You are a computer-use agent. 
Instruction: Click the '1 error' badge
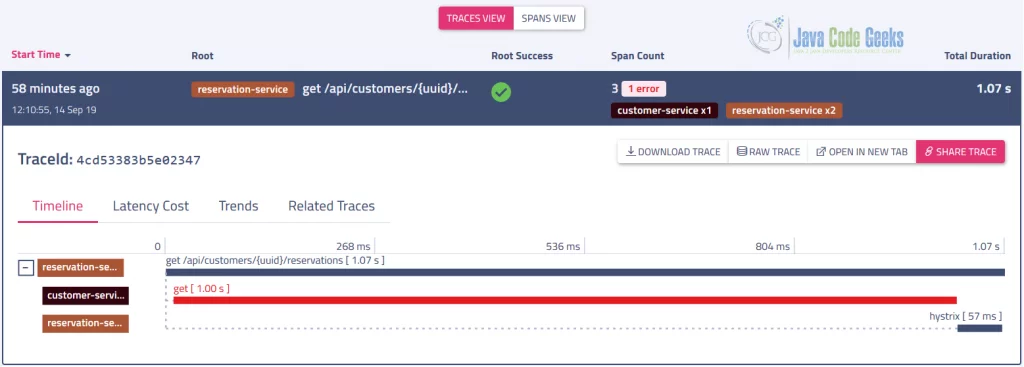(643, 89)
